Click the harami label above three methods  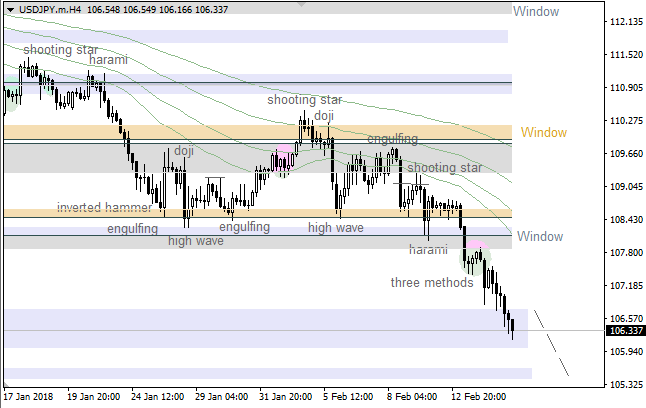(x=428, y=249)
